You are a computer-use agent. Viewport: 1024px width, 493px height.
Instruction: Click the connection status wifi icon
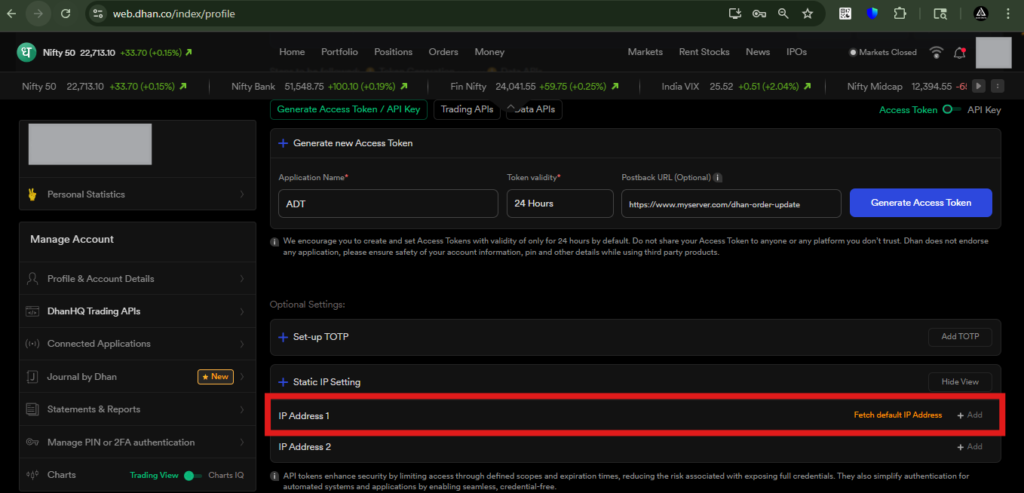point(936,52)
